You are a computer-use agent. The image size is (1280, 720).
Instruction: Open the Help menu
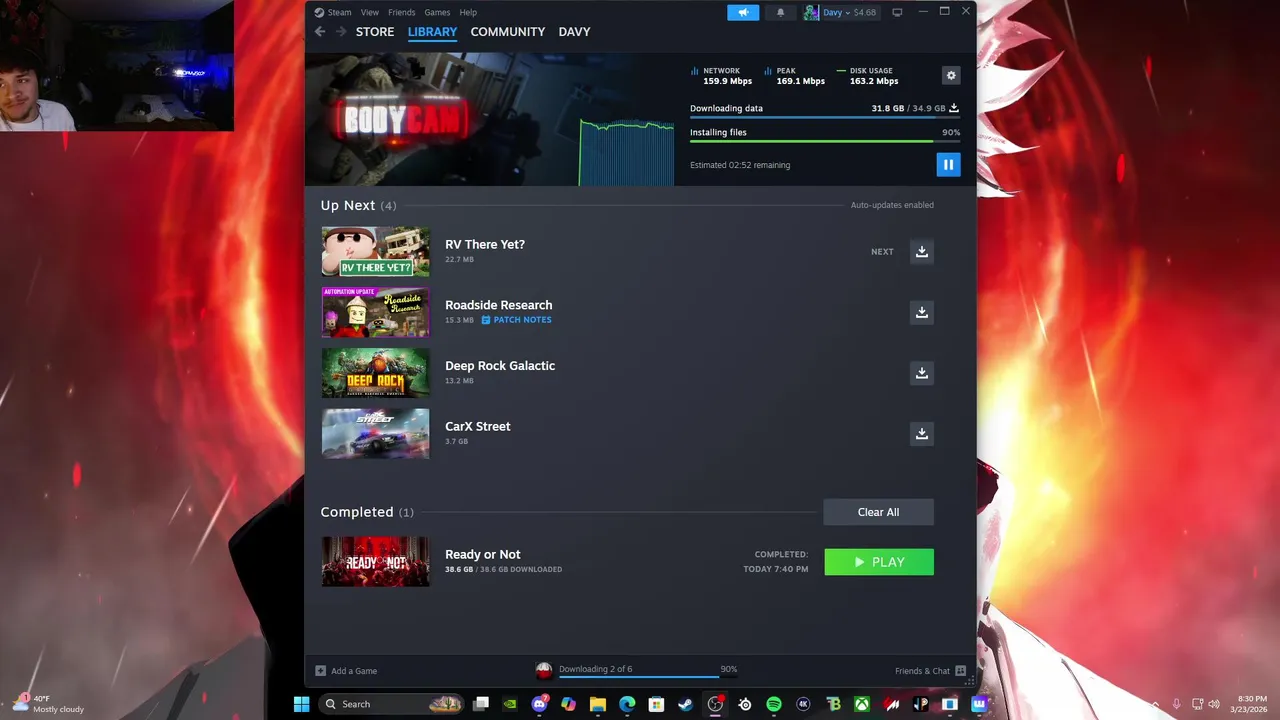click(x=468, y=12)
